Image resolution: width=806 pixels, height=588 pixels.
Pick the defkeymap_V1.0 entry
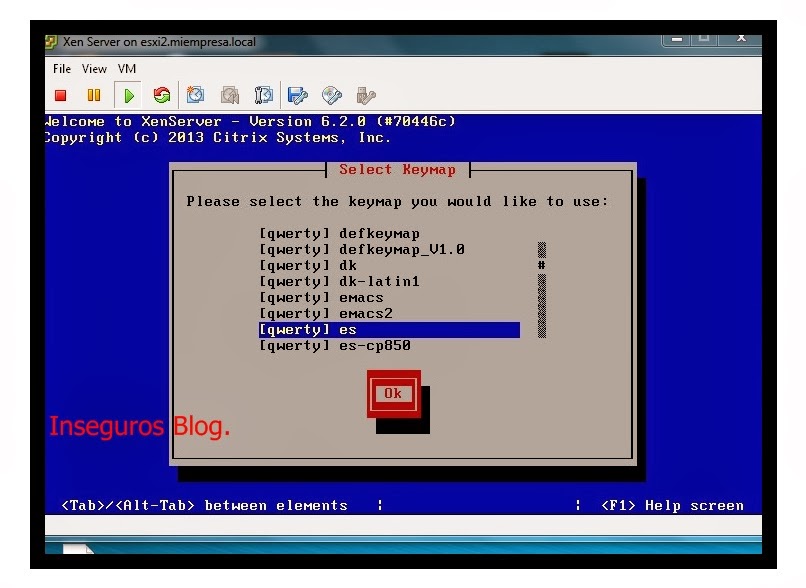361,250
